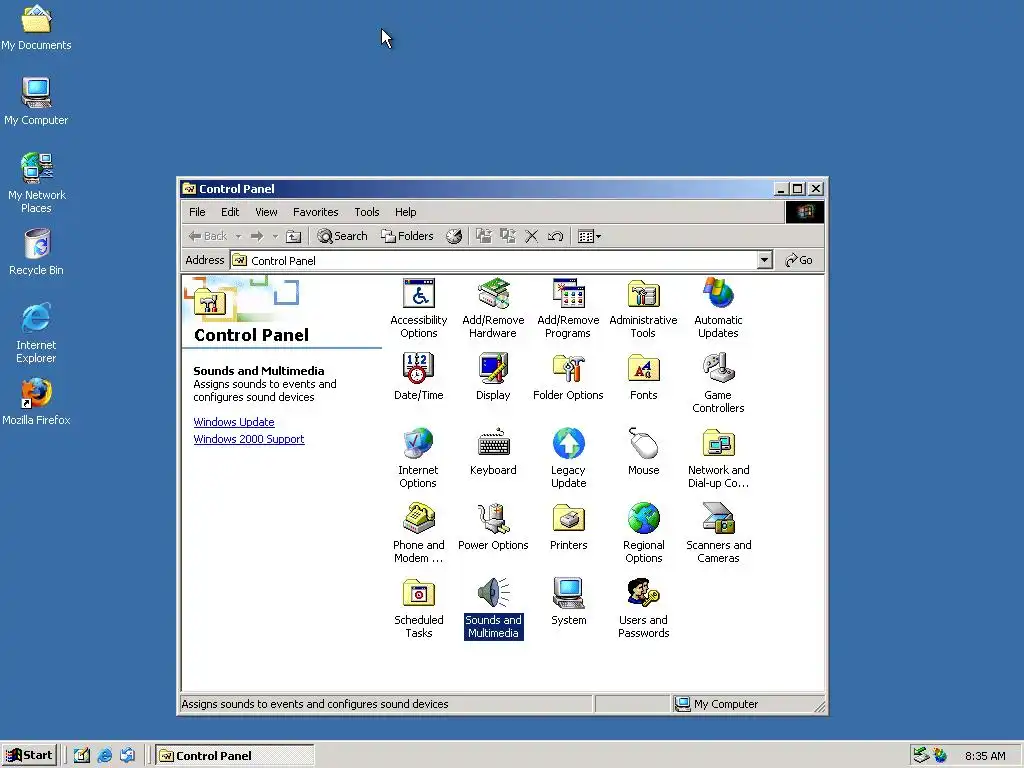Select Network and Dial-up Connections icon

[x=718, y=458]
